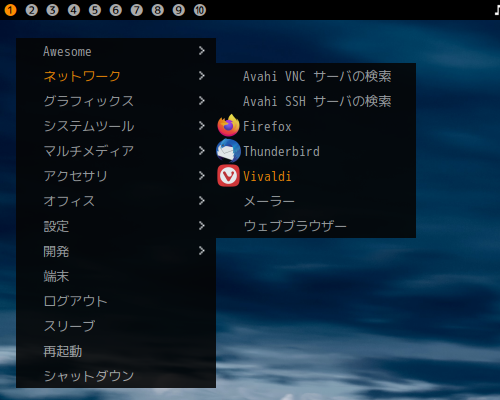
Task: Expand the Awesome submenu arrow
Action: (202, 51)
